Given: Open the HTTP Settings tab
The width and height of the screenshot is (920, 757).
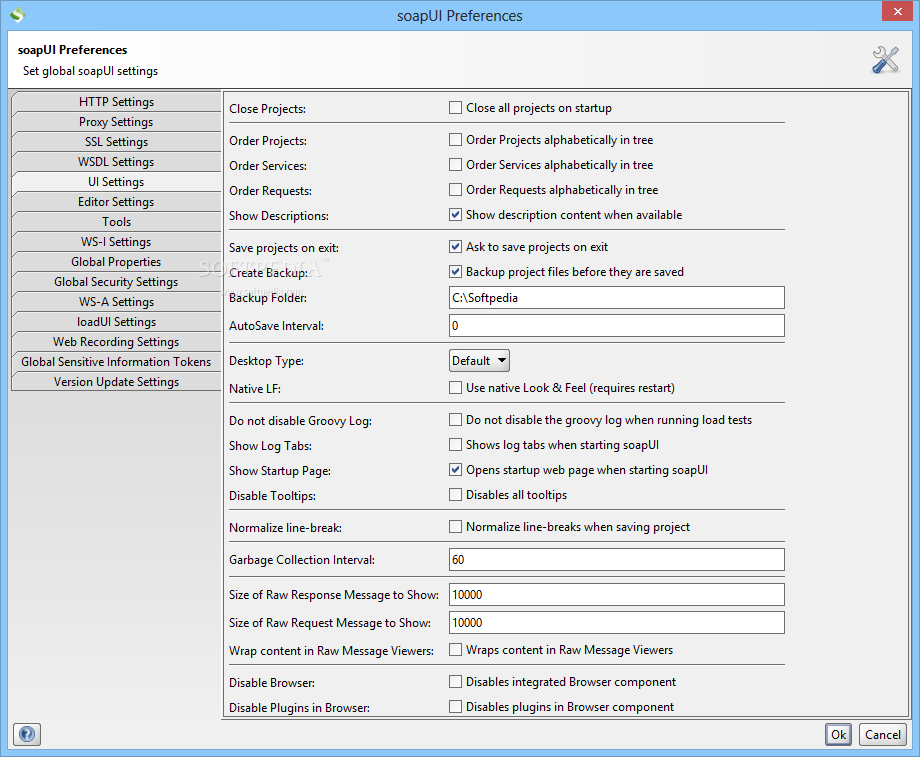Looking at the screenshot, I should [116, 102].
